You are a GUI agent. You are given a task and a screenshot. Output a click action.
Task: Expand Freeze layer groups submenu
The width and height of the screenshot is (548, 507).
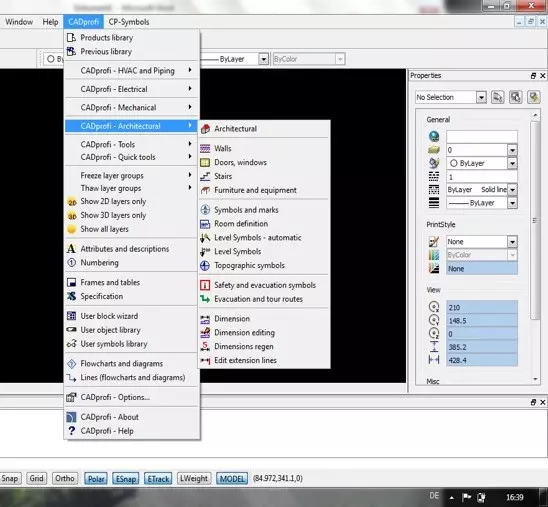coord(132,175)
